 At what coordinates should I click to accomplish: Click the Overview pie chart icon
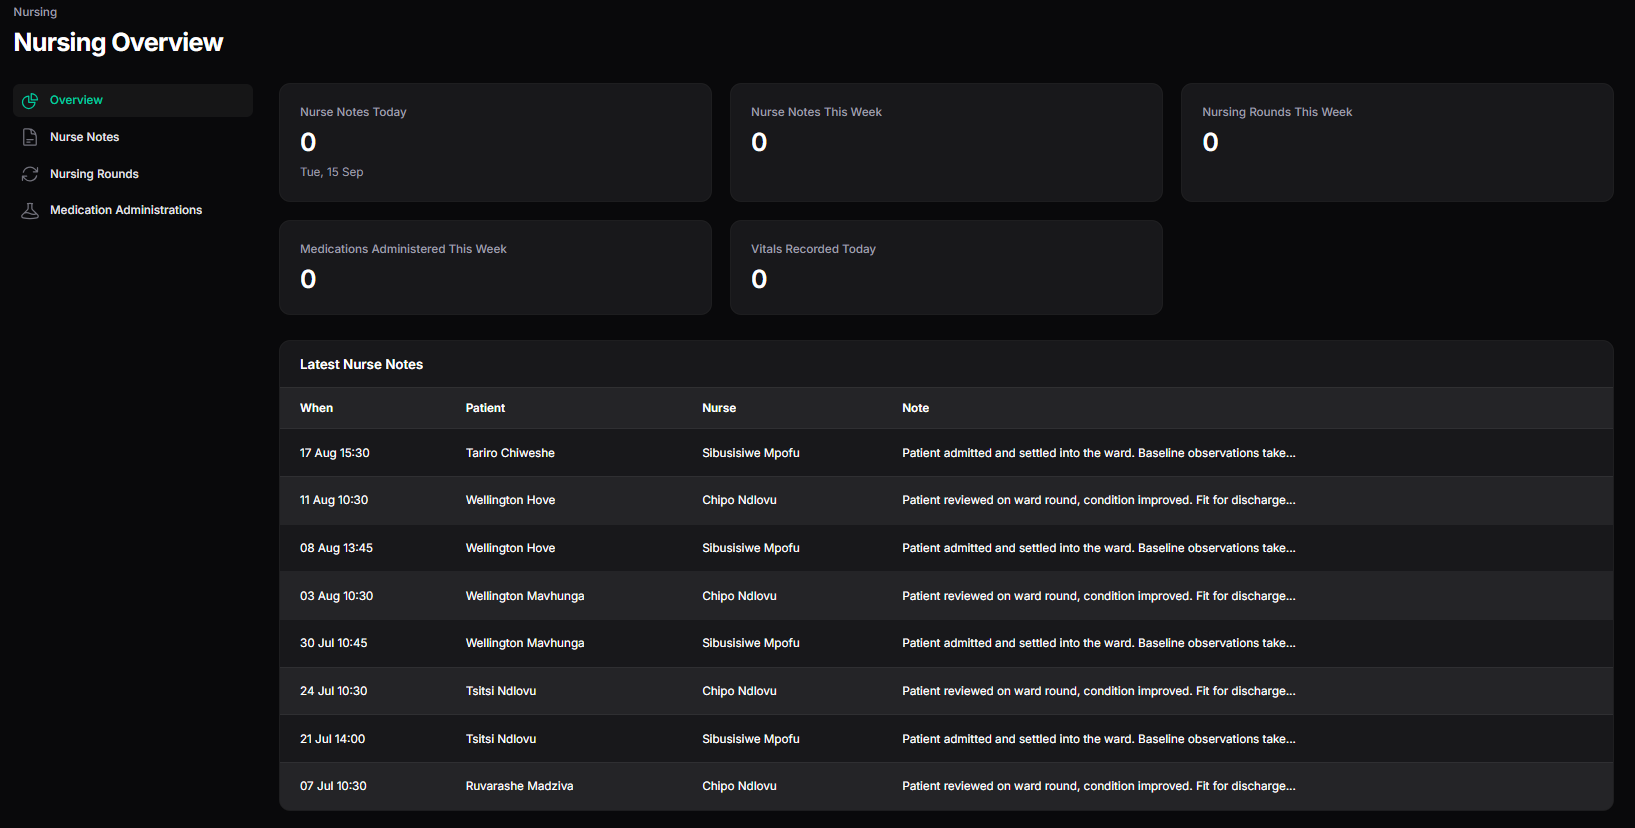point(30,100)
